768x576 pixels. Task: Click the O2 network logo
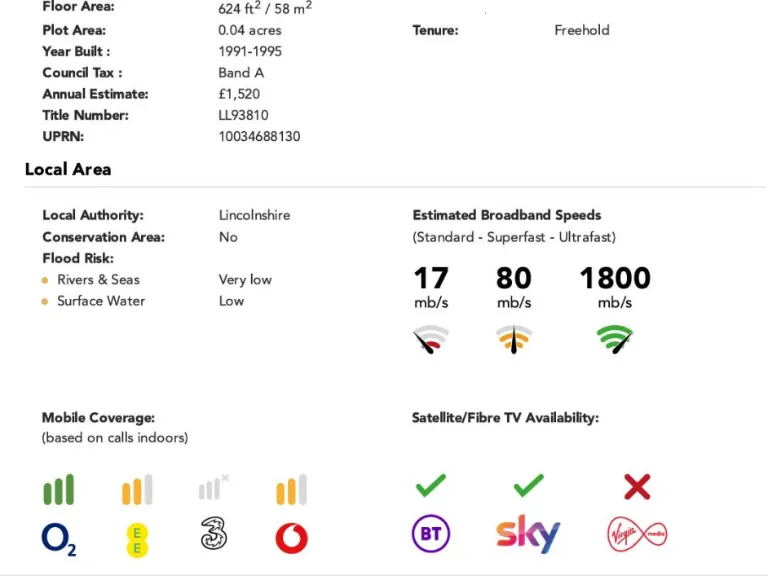pyautogui.click(x=58, y=539)
